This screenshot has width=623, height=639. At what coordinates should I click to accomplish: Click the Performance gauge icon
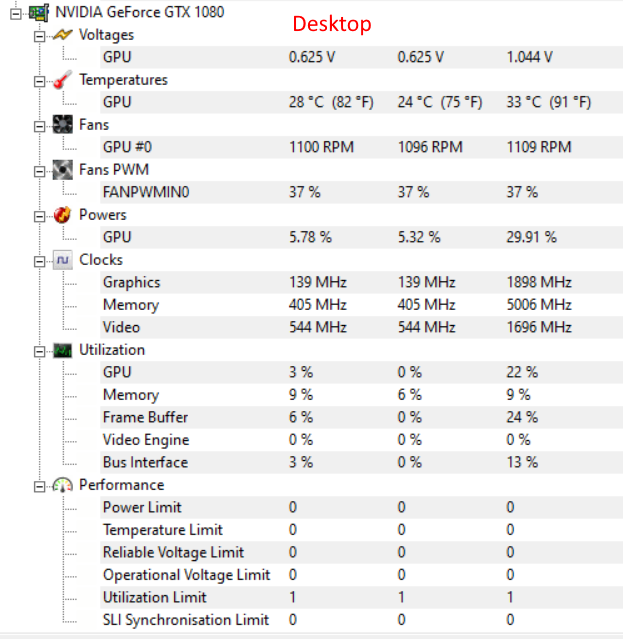(x=62, y=485)
